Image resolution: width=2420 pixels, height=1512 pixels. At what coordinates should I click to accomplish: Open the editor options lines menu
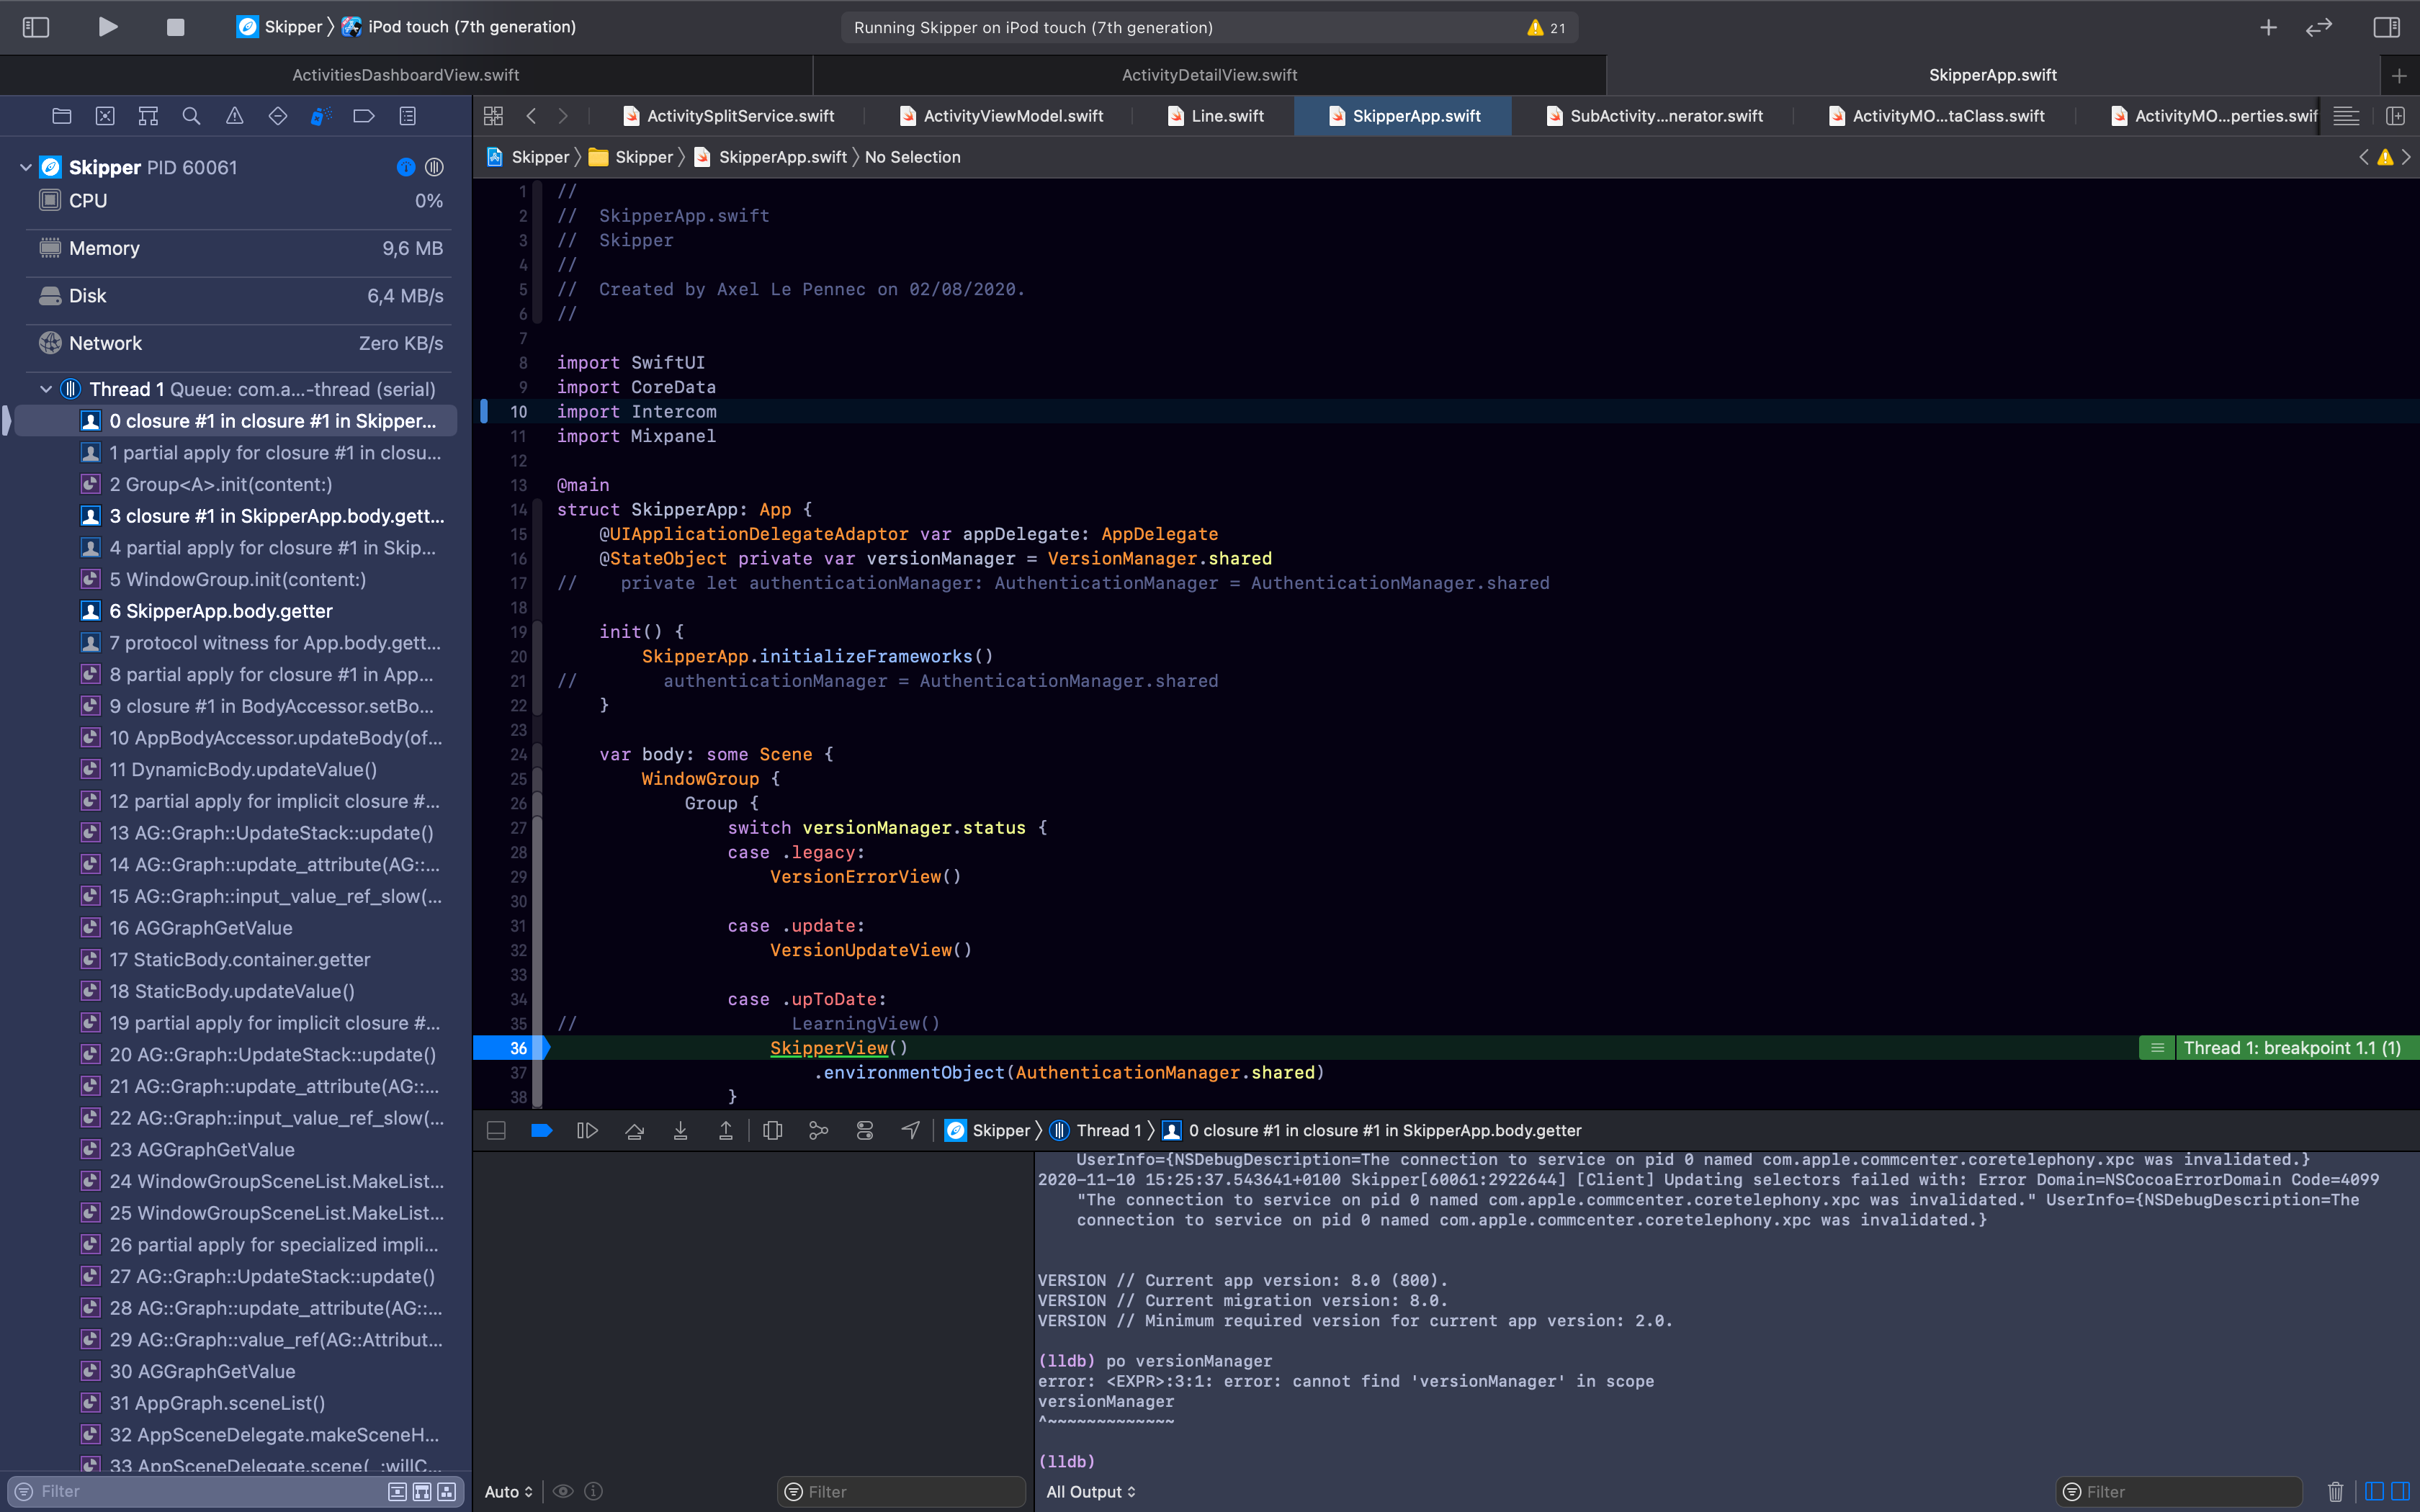pos(2346,116)
